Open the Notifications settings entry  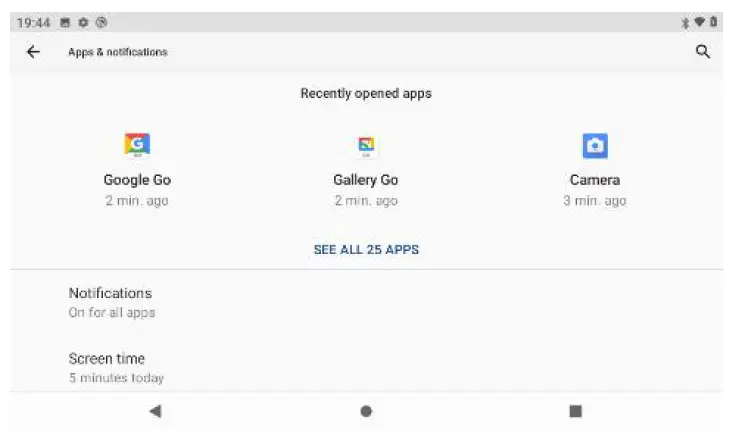point(366,302)
